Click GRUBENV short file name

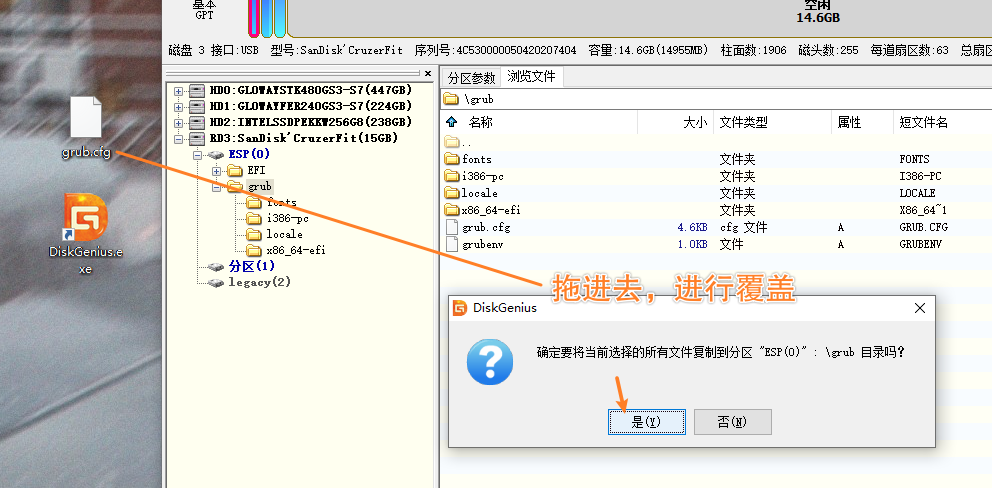point(921,244)
